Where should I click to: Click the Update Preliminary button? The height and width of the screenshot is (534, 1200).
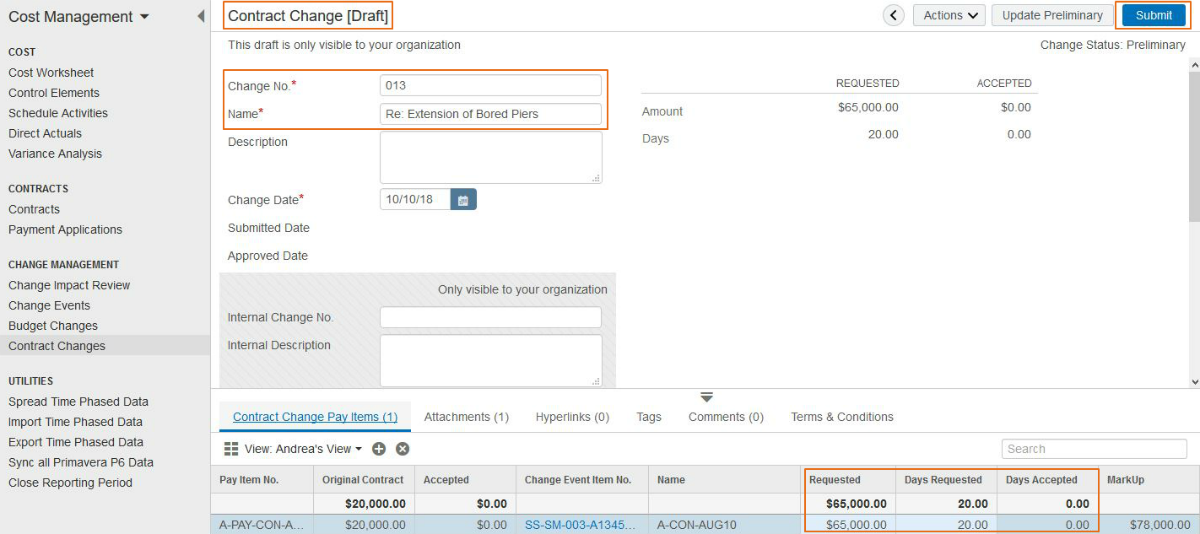1052,15
